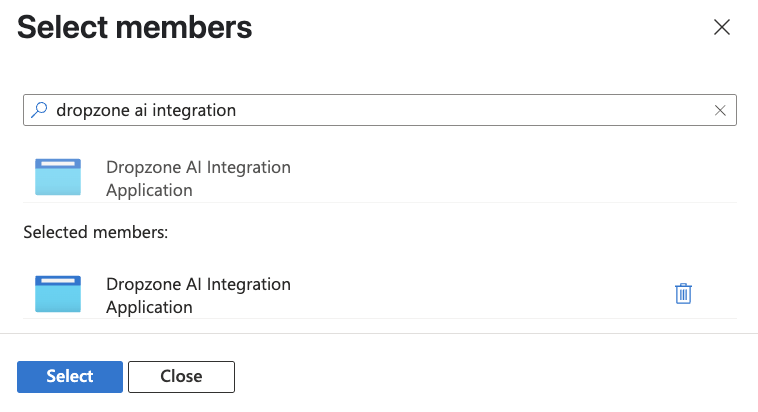
Task: Click blank header area beside the title
Action: point(480,28)
